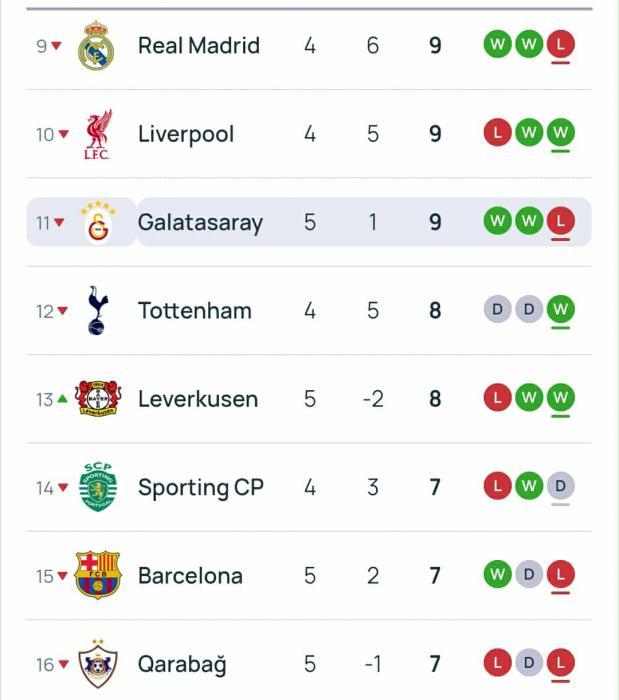Open the Real Madrid team name
This screenshot has height=700, width=619.
[x=198, y=46]
